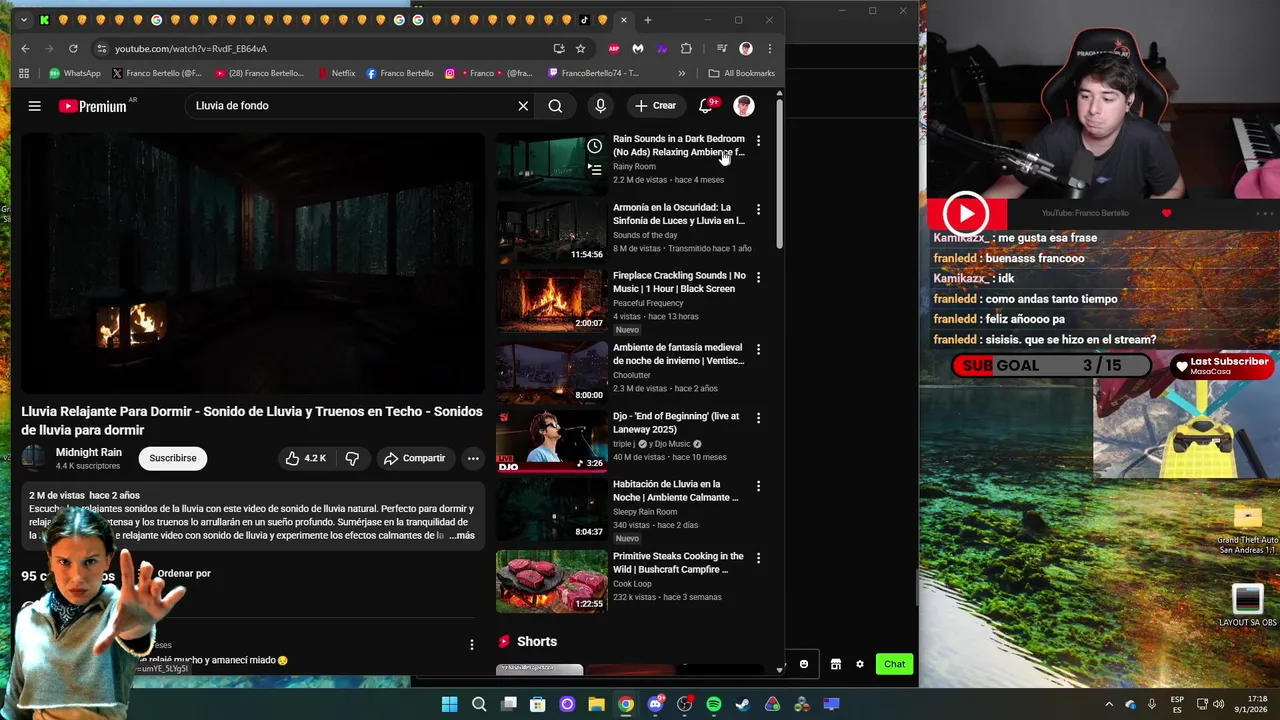Open Midnight Rain channel name
Viewport: 1280px width, 720px height.
click(x=89, y=452)
